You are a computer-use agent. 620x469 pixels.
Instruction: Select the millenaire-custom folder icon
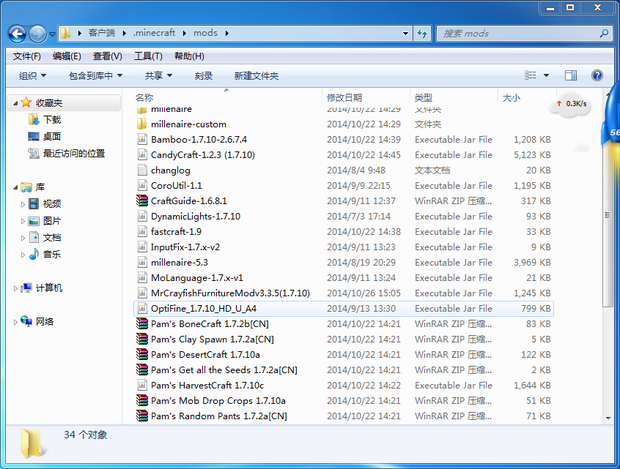pos(142,124)
